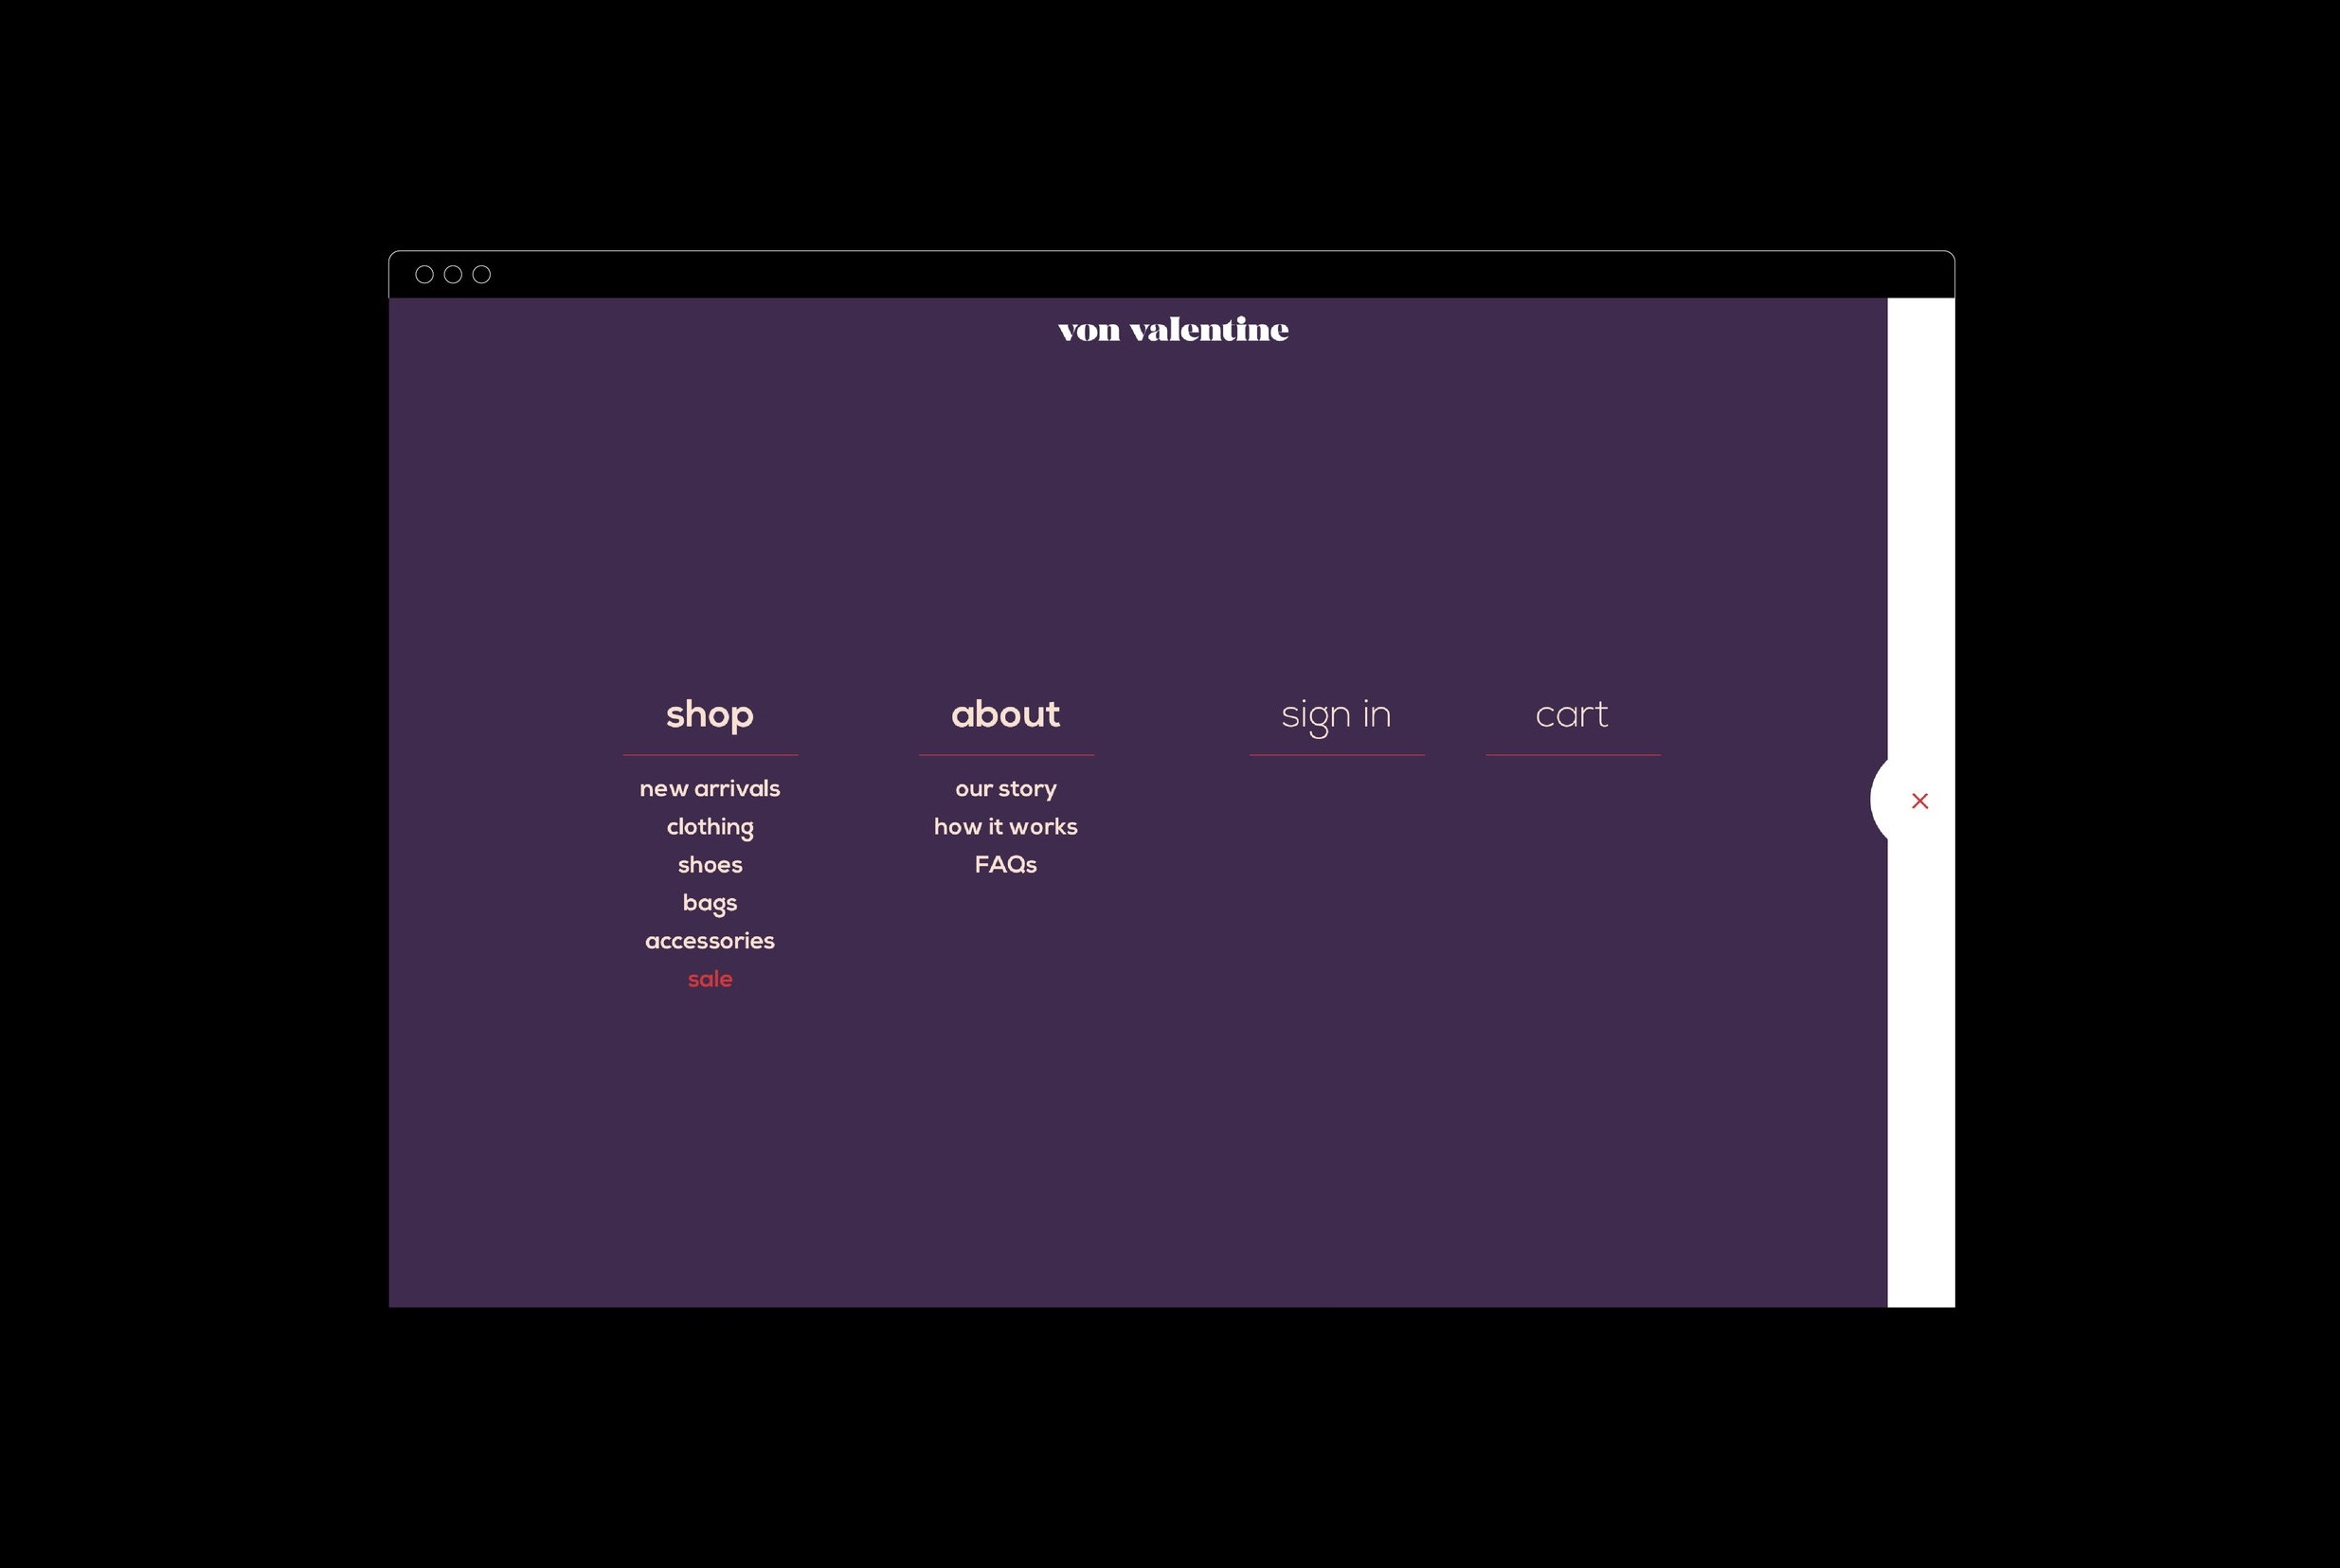The height and width of the screenshot is (1568, 2340).
Task: Click the 'accessories' category link
Action: tap(709, 940)
